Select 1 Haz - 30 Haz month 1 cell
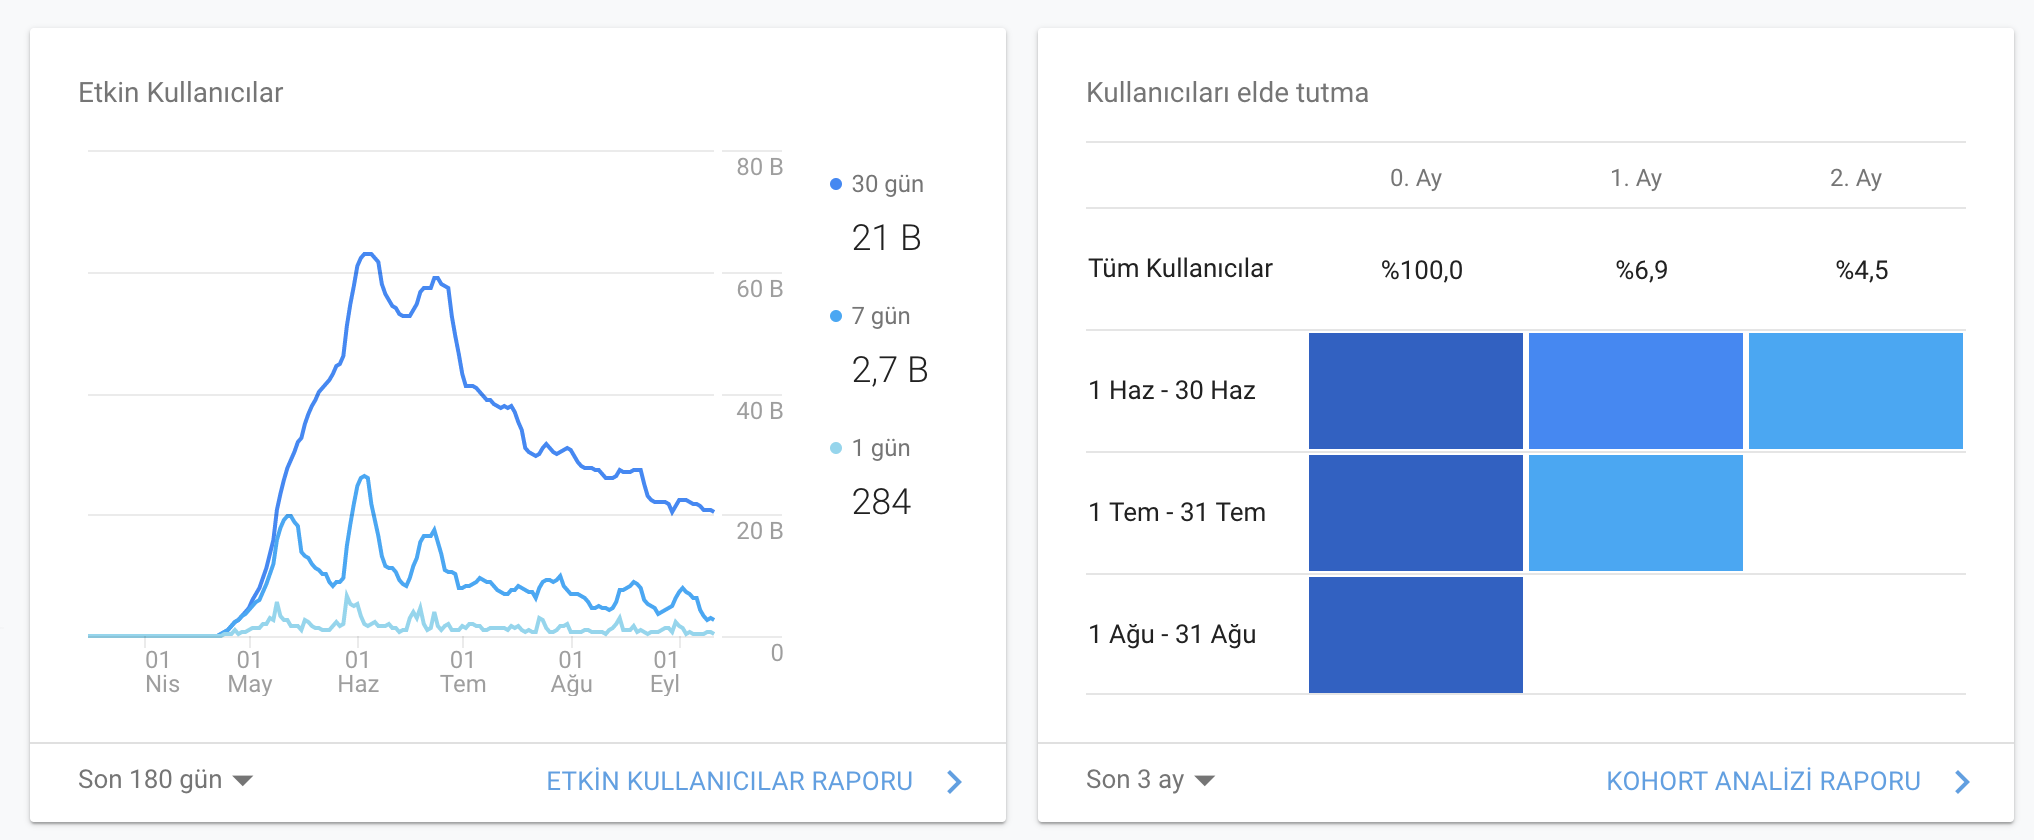Image resolution: width=2034 pixels, height=840 pixels. pos(1636,391)
